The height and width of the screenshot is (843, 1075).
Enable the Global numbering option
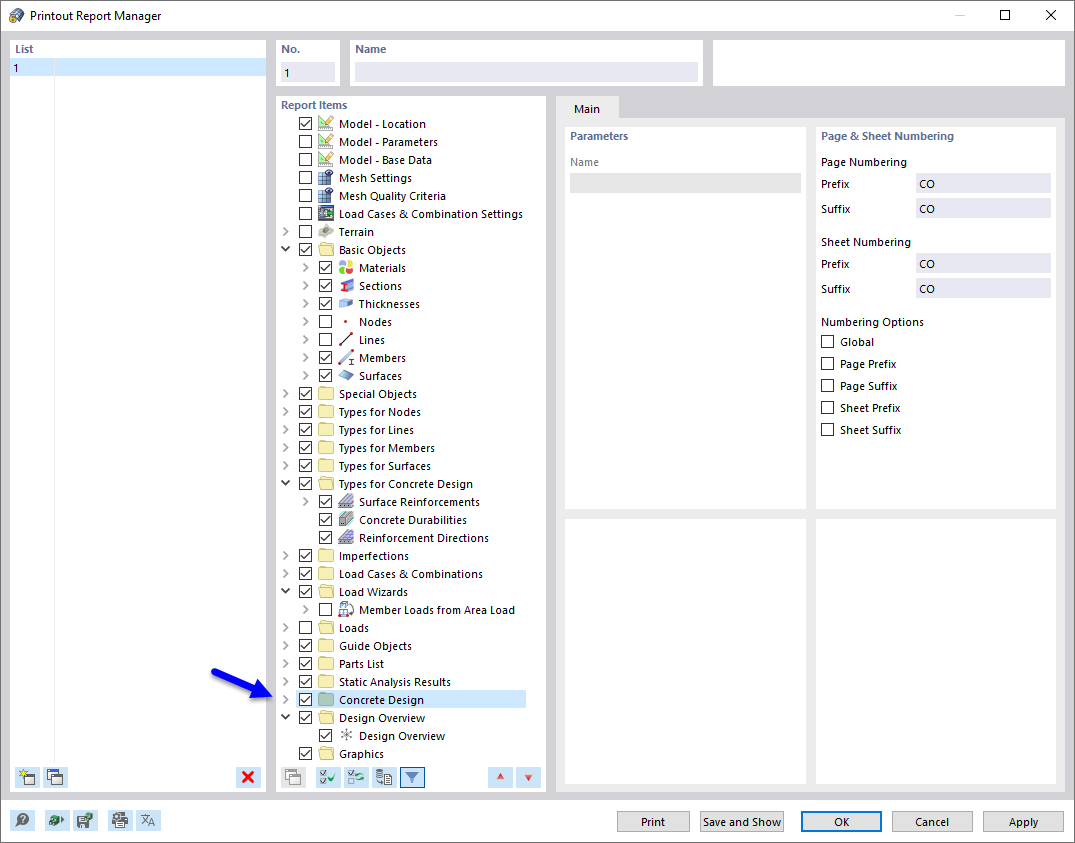tap(828, 341)
